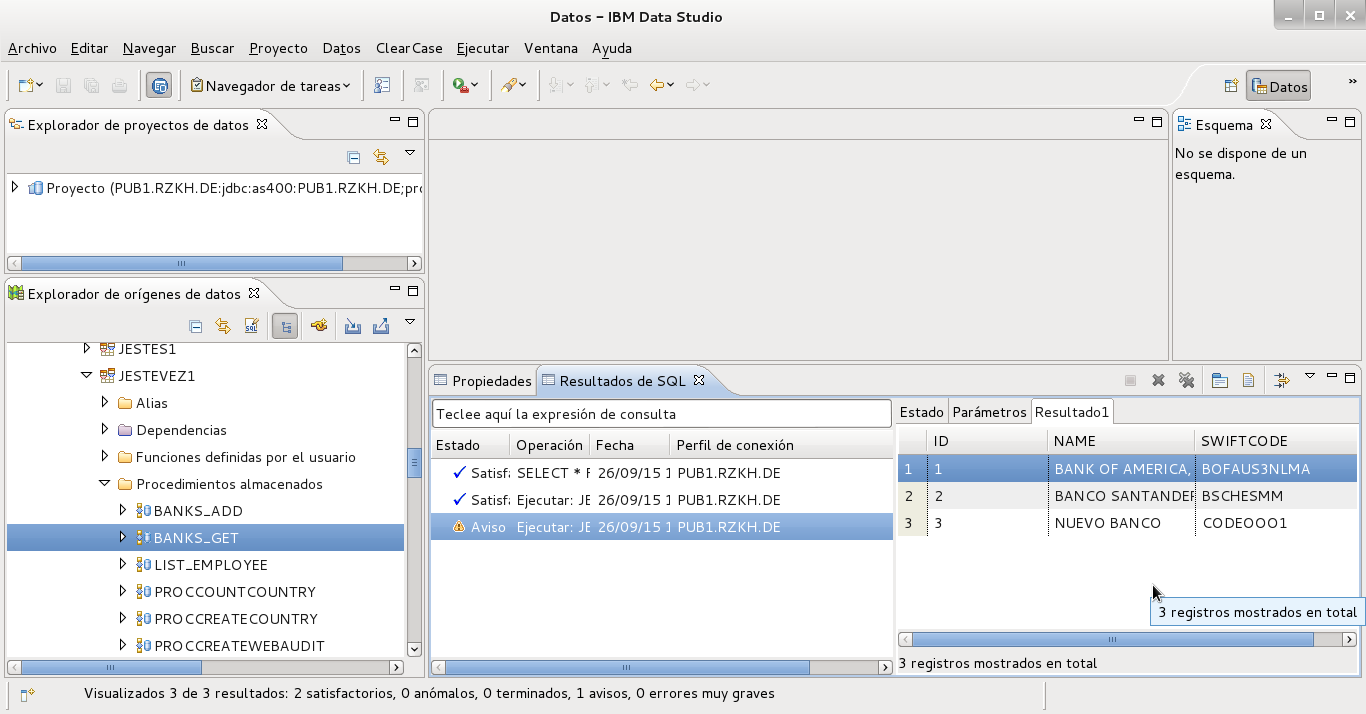Switch to the Estado result tab
The image size is (1366, 714).
click(x=921, y=412)
